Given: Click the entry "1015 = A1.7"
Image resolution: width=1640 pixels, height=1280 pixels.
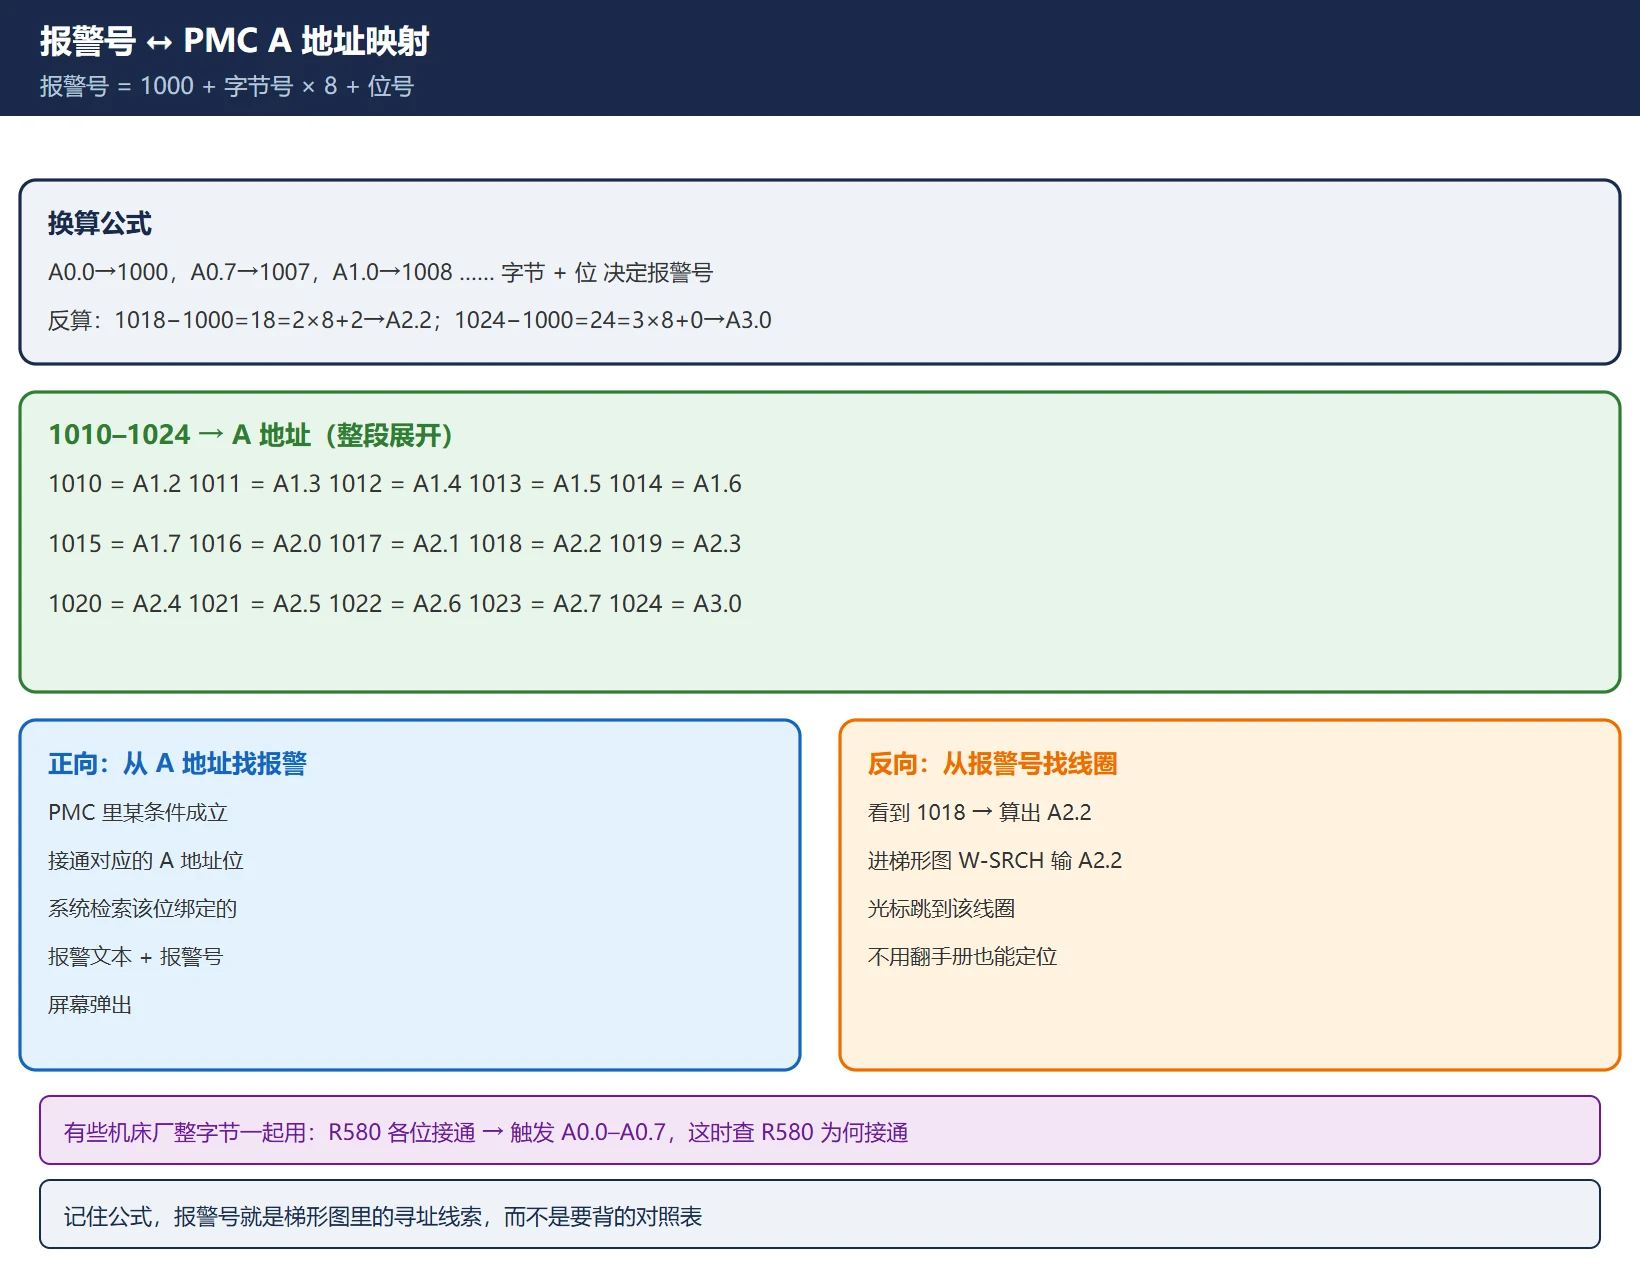Looking at the screenshot, I should pos(115,544).
